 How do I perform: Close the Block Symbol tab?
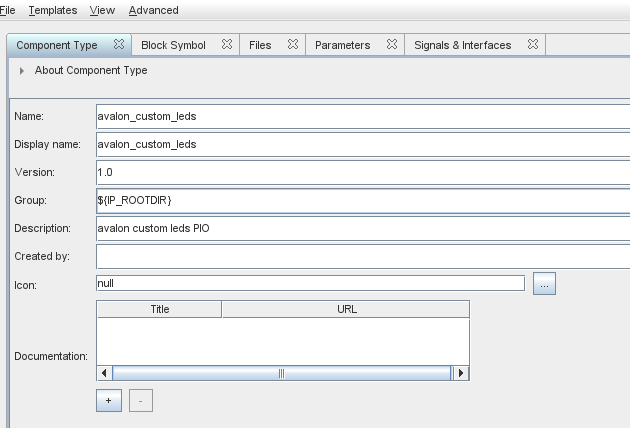(x=227, y=45)
